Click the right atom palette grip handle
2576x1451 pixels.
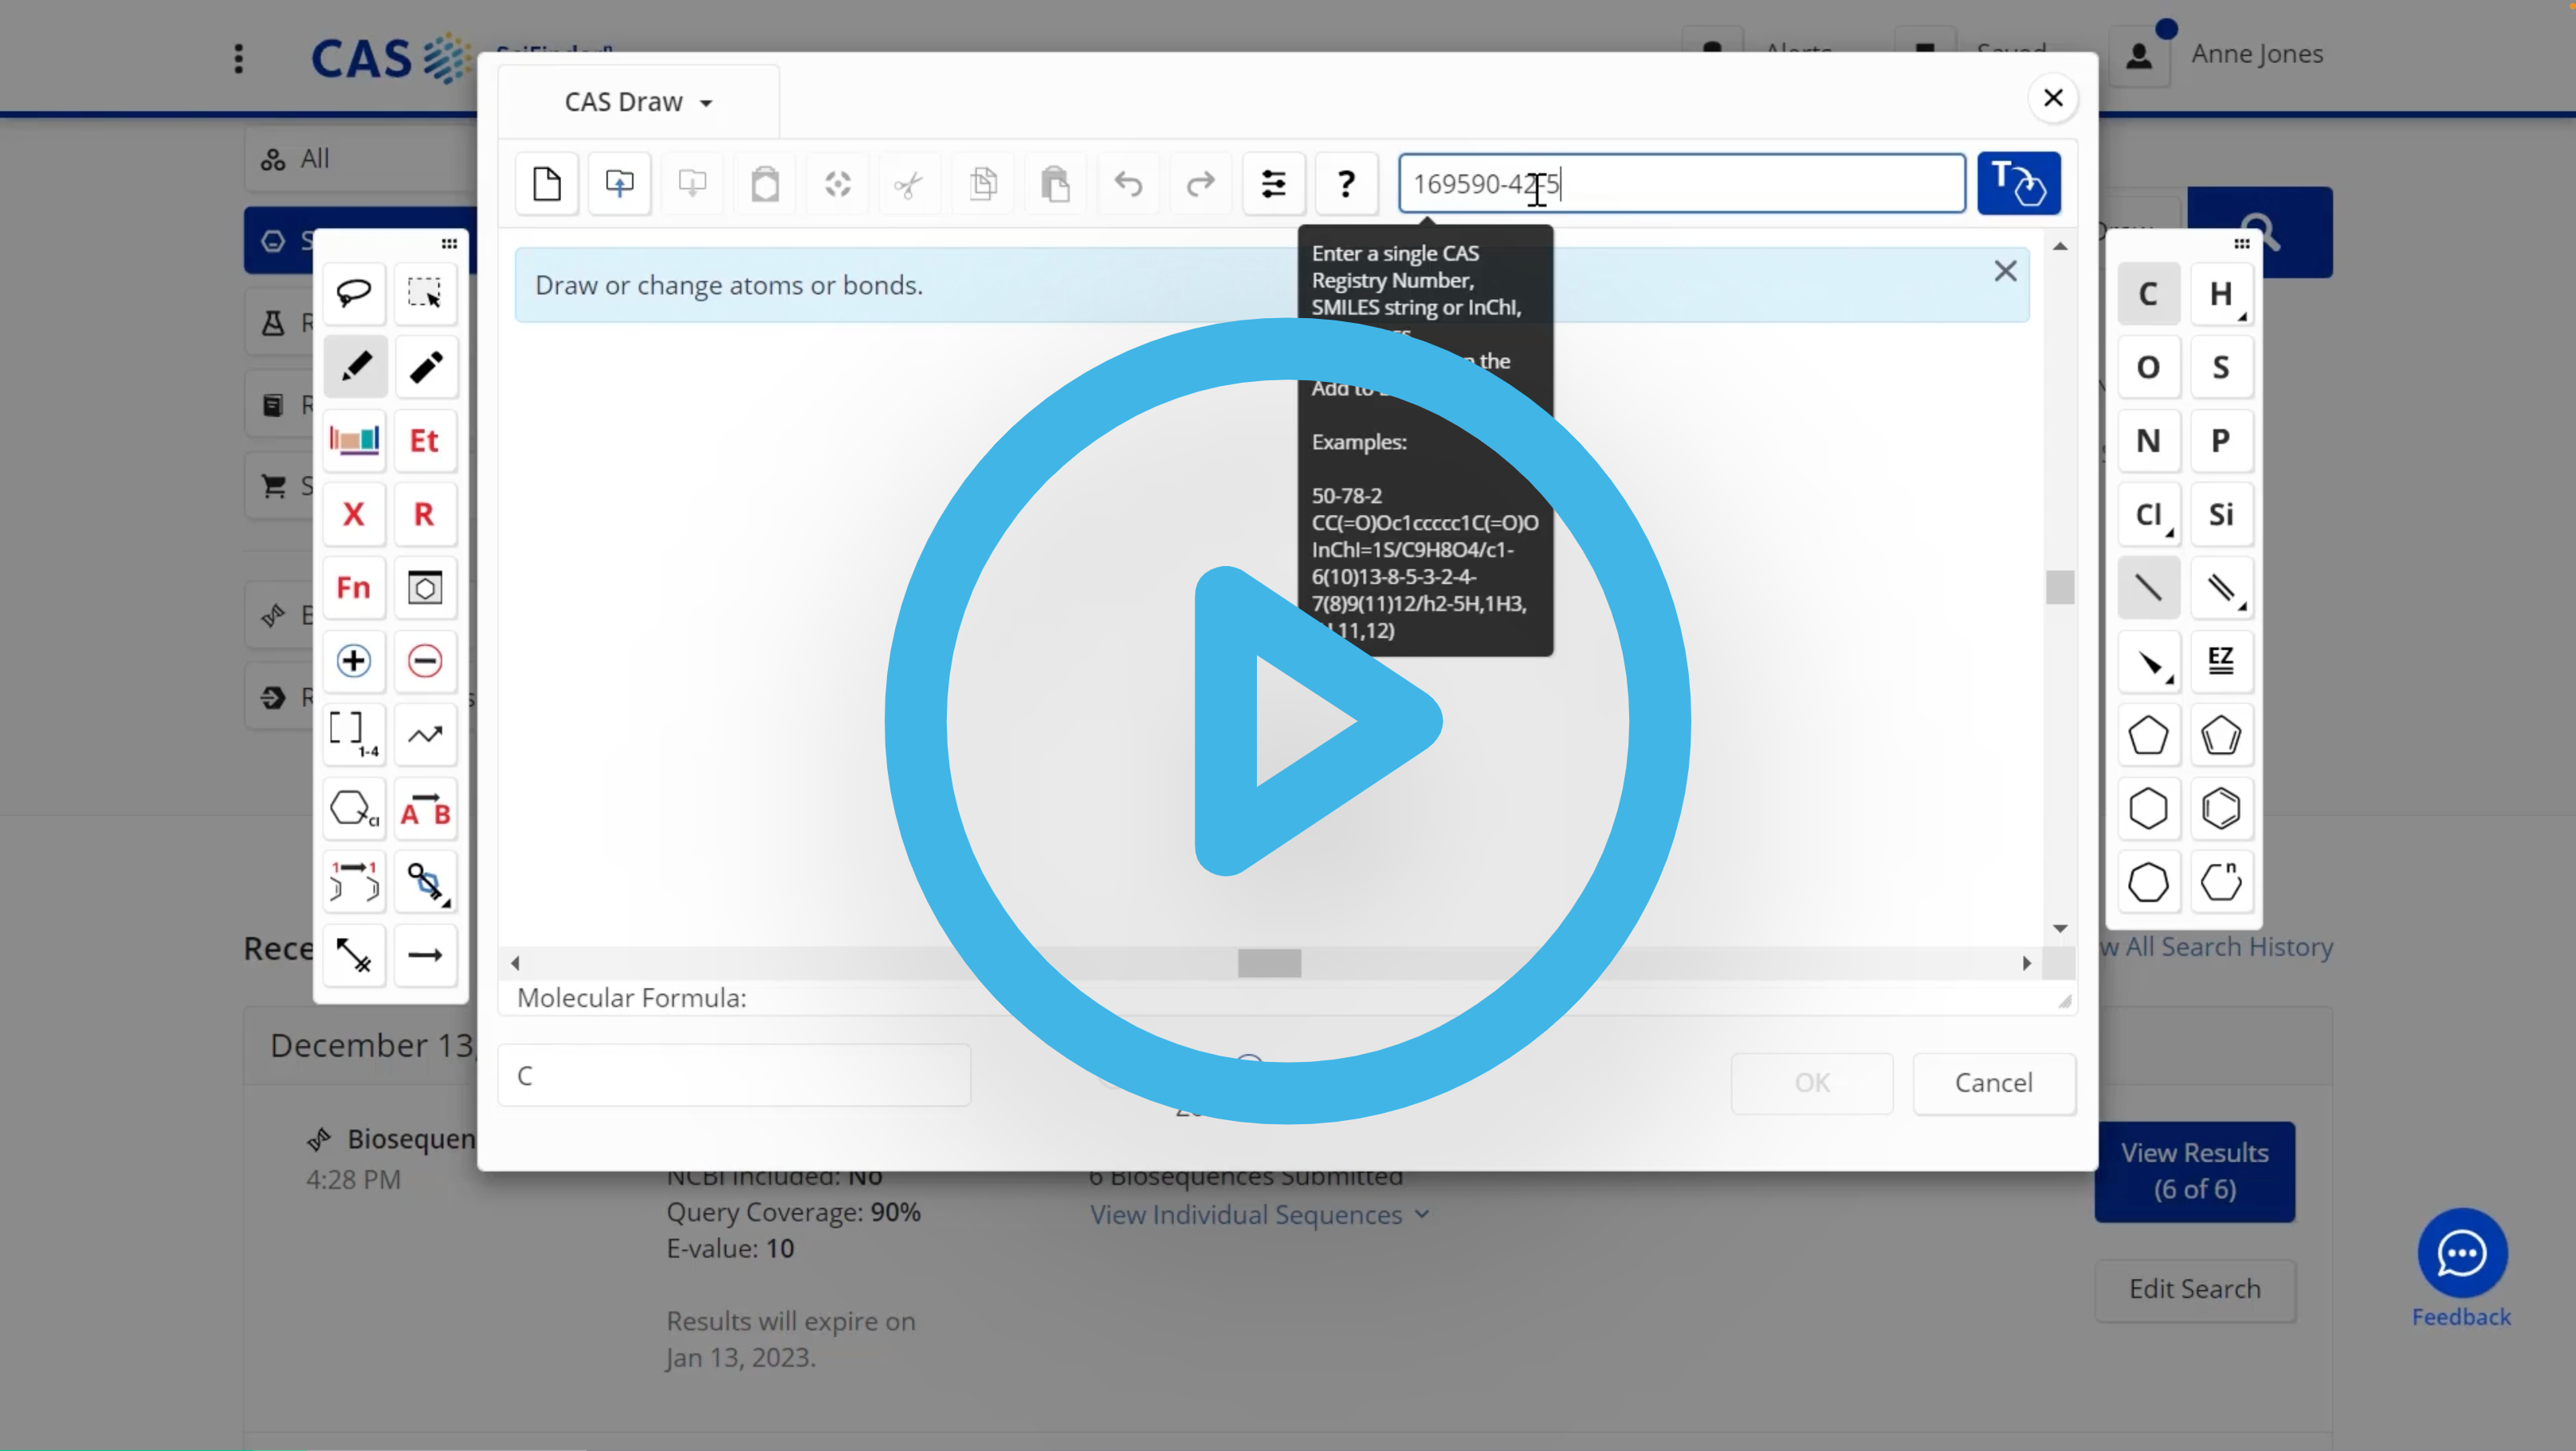[x=2241, y=244]
